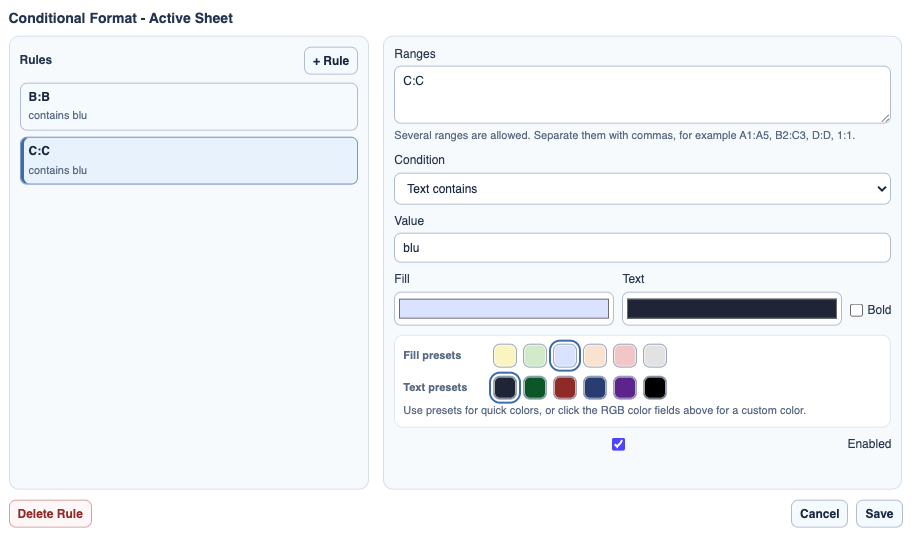The image size is (912, 537).
Task: Choose the yellow fill preset
Action: 504,355
